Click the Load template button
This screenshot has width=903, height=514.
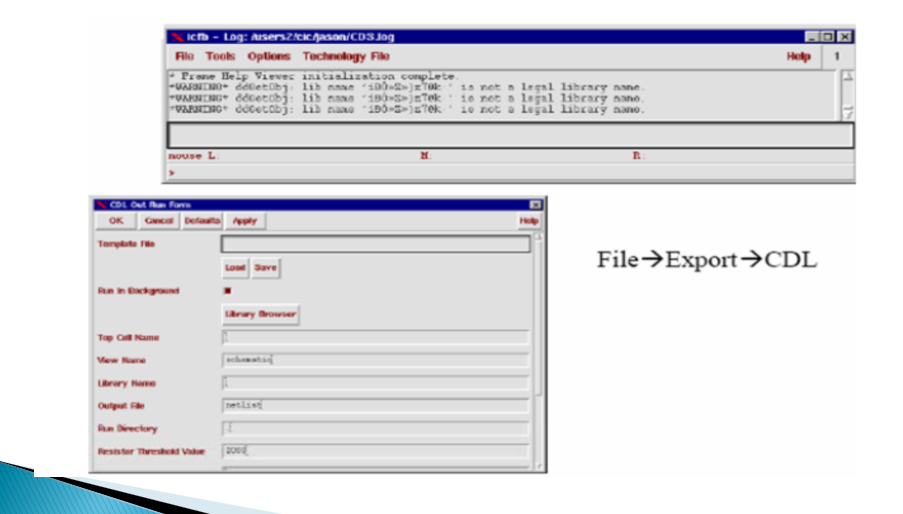235,268
